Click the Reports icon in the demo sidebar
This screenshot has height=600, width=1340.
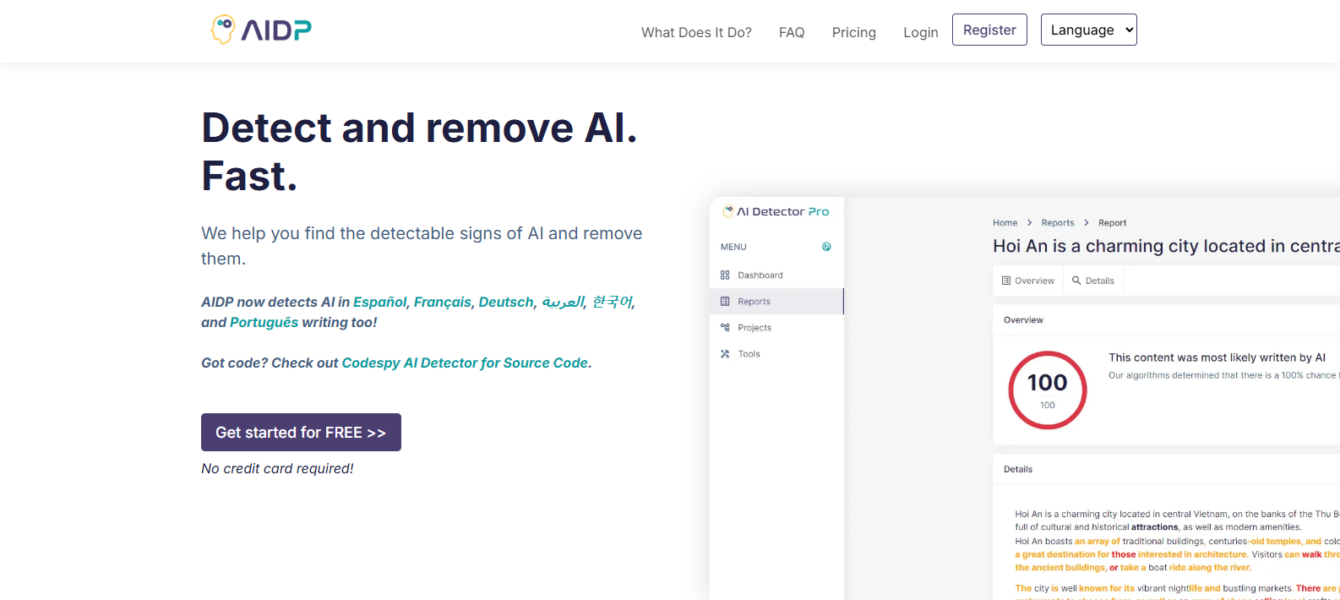pos(726,300)
